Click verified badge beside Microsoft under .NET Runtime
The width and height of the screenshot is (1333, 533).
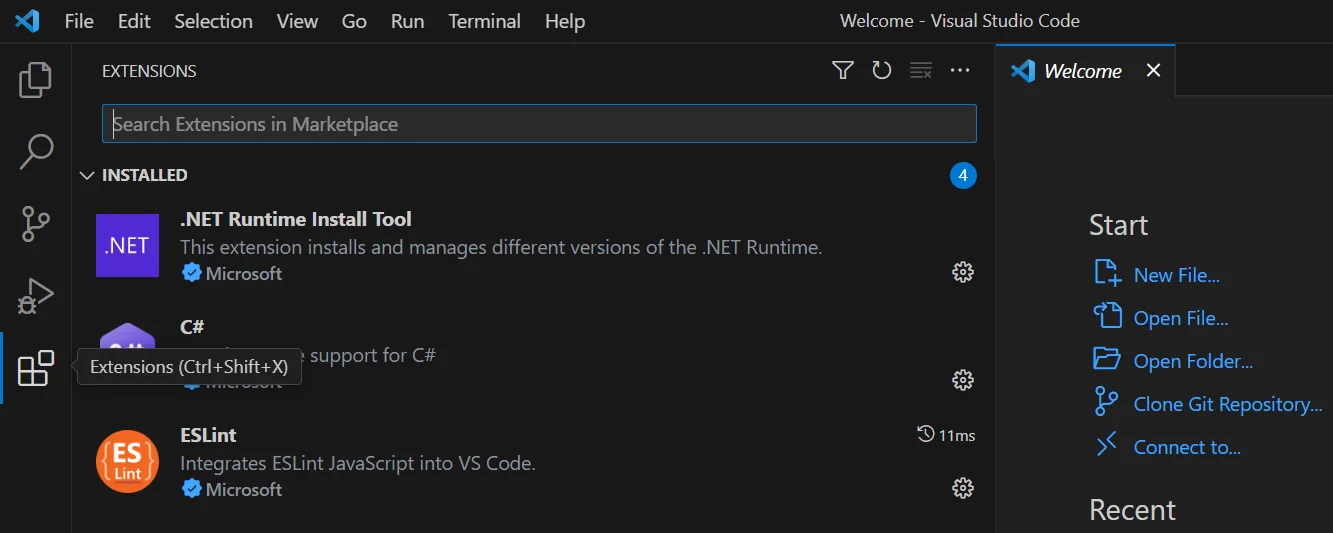coord(191,273)
